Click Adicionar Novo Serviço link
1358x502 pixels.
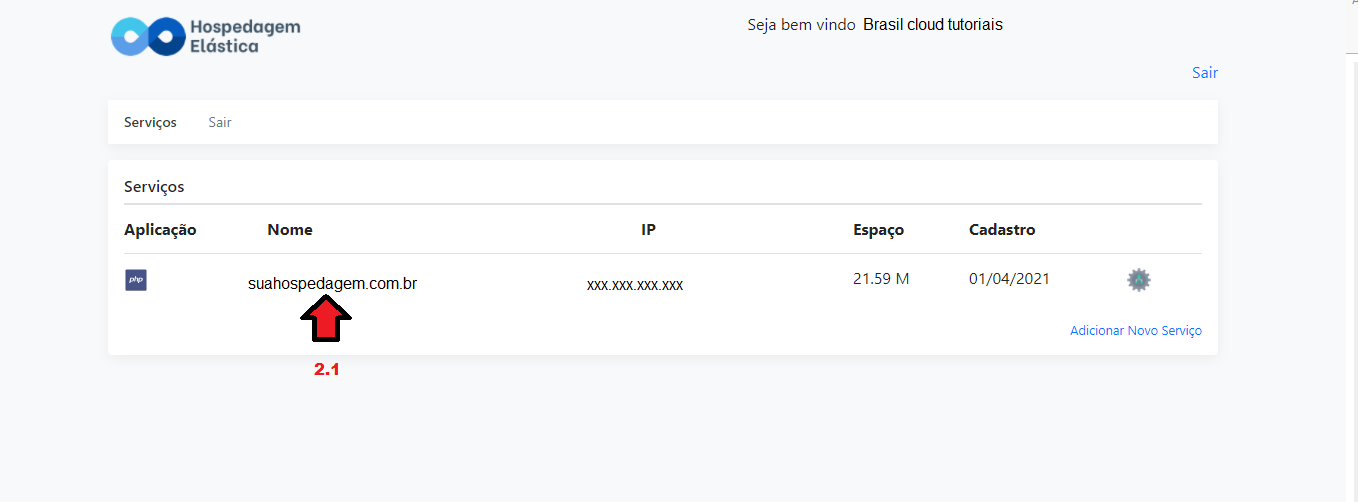1136,331
